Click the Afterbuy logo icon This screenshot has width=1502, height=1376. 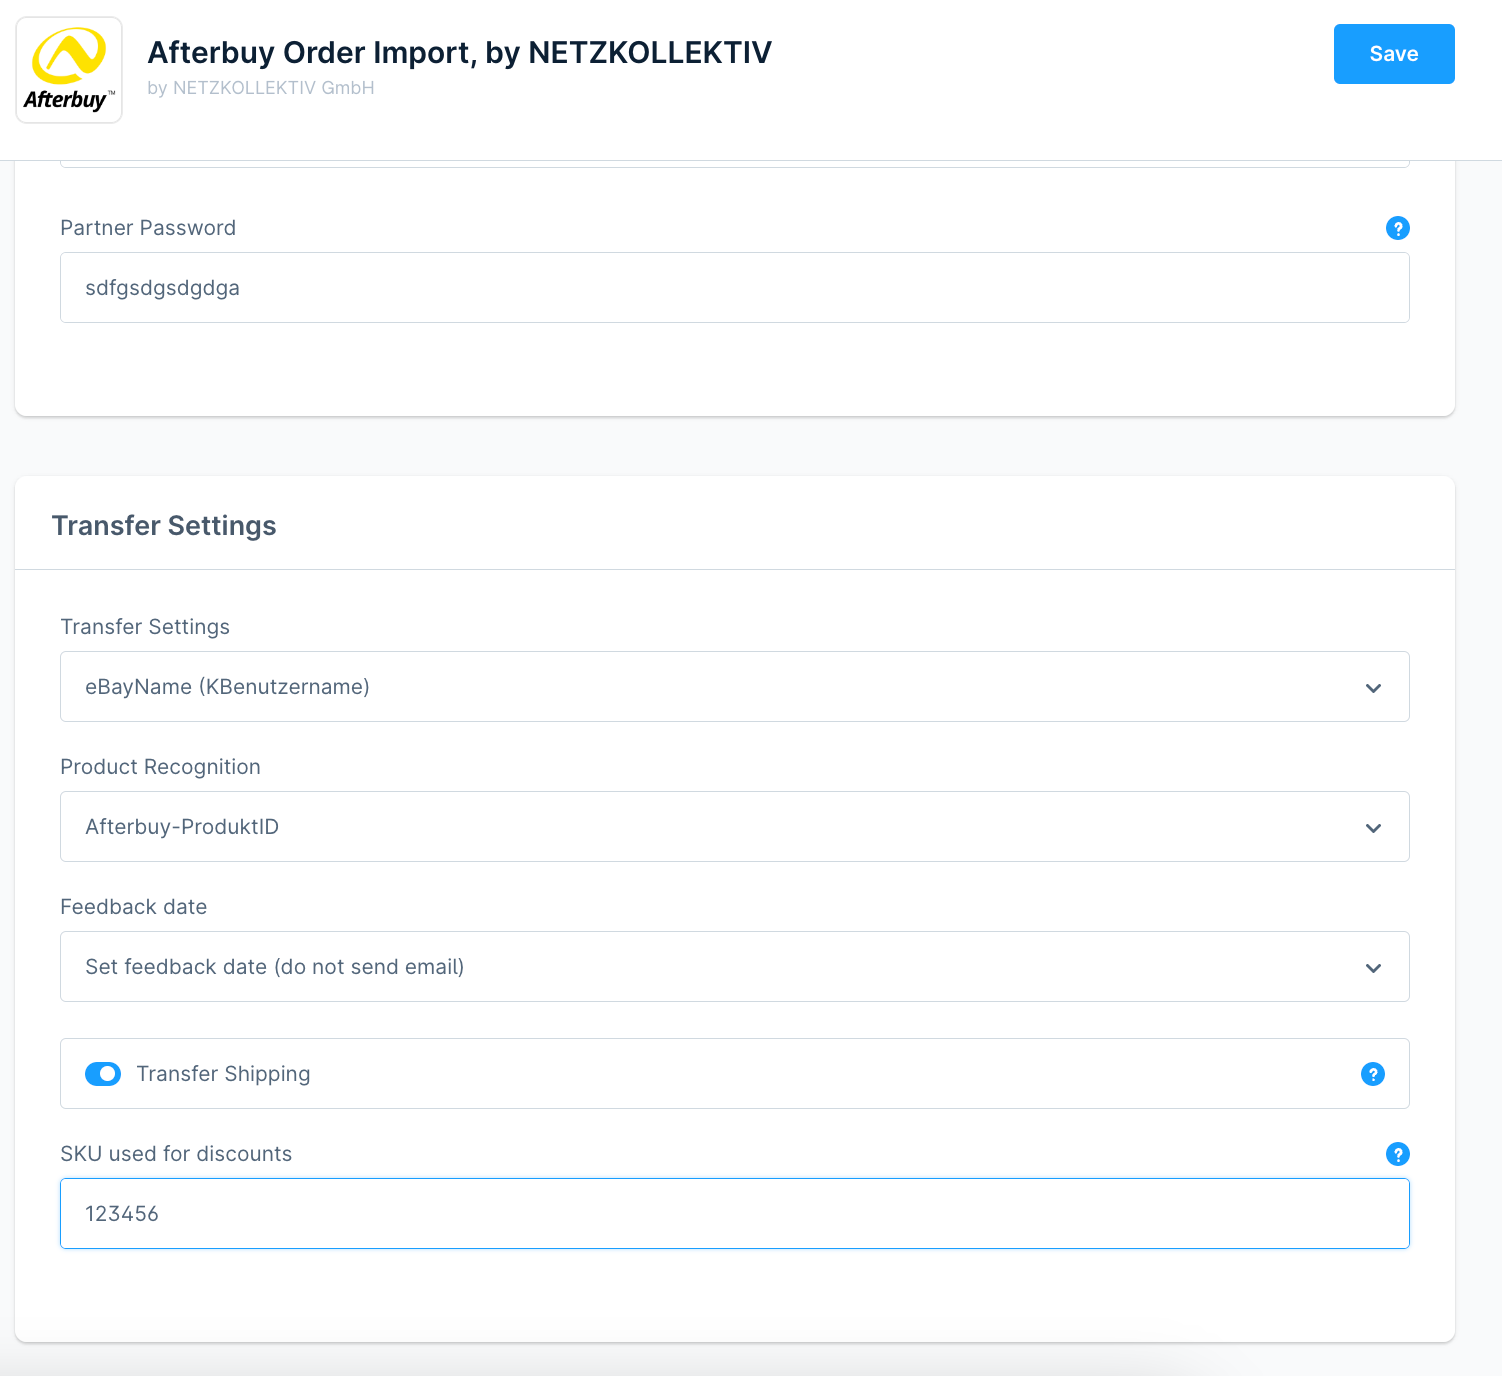[69, 70]
